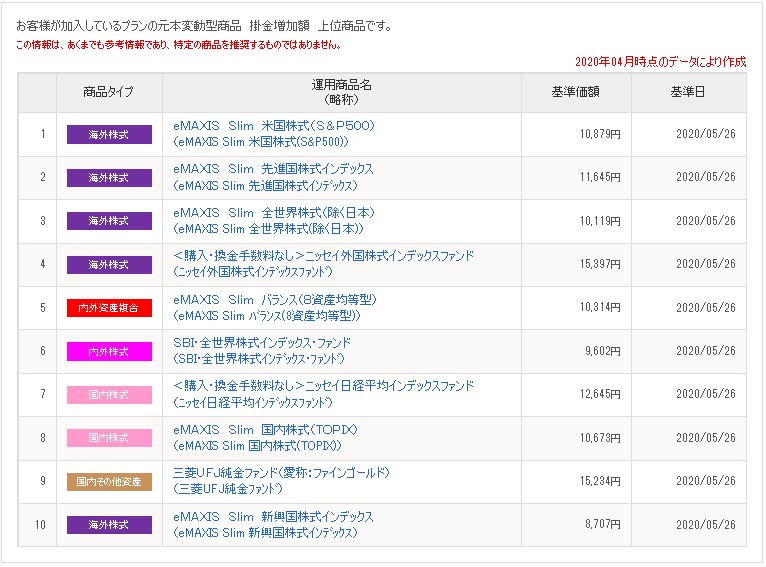Click 国内株式 badge in row 7

[109, 395]
